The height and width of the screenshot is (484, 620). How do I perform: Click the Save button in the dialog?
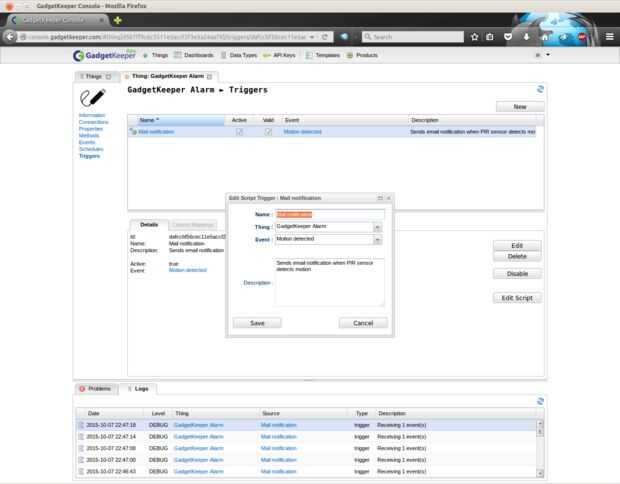[257, 323]
